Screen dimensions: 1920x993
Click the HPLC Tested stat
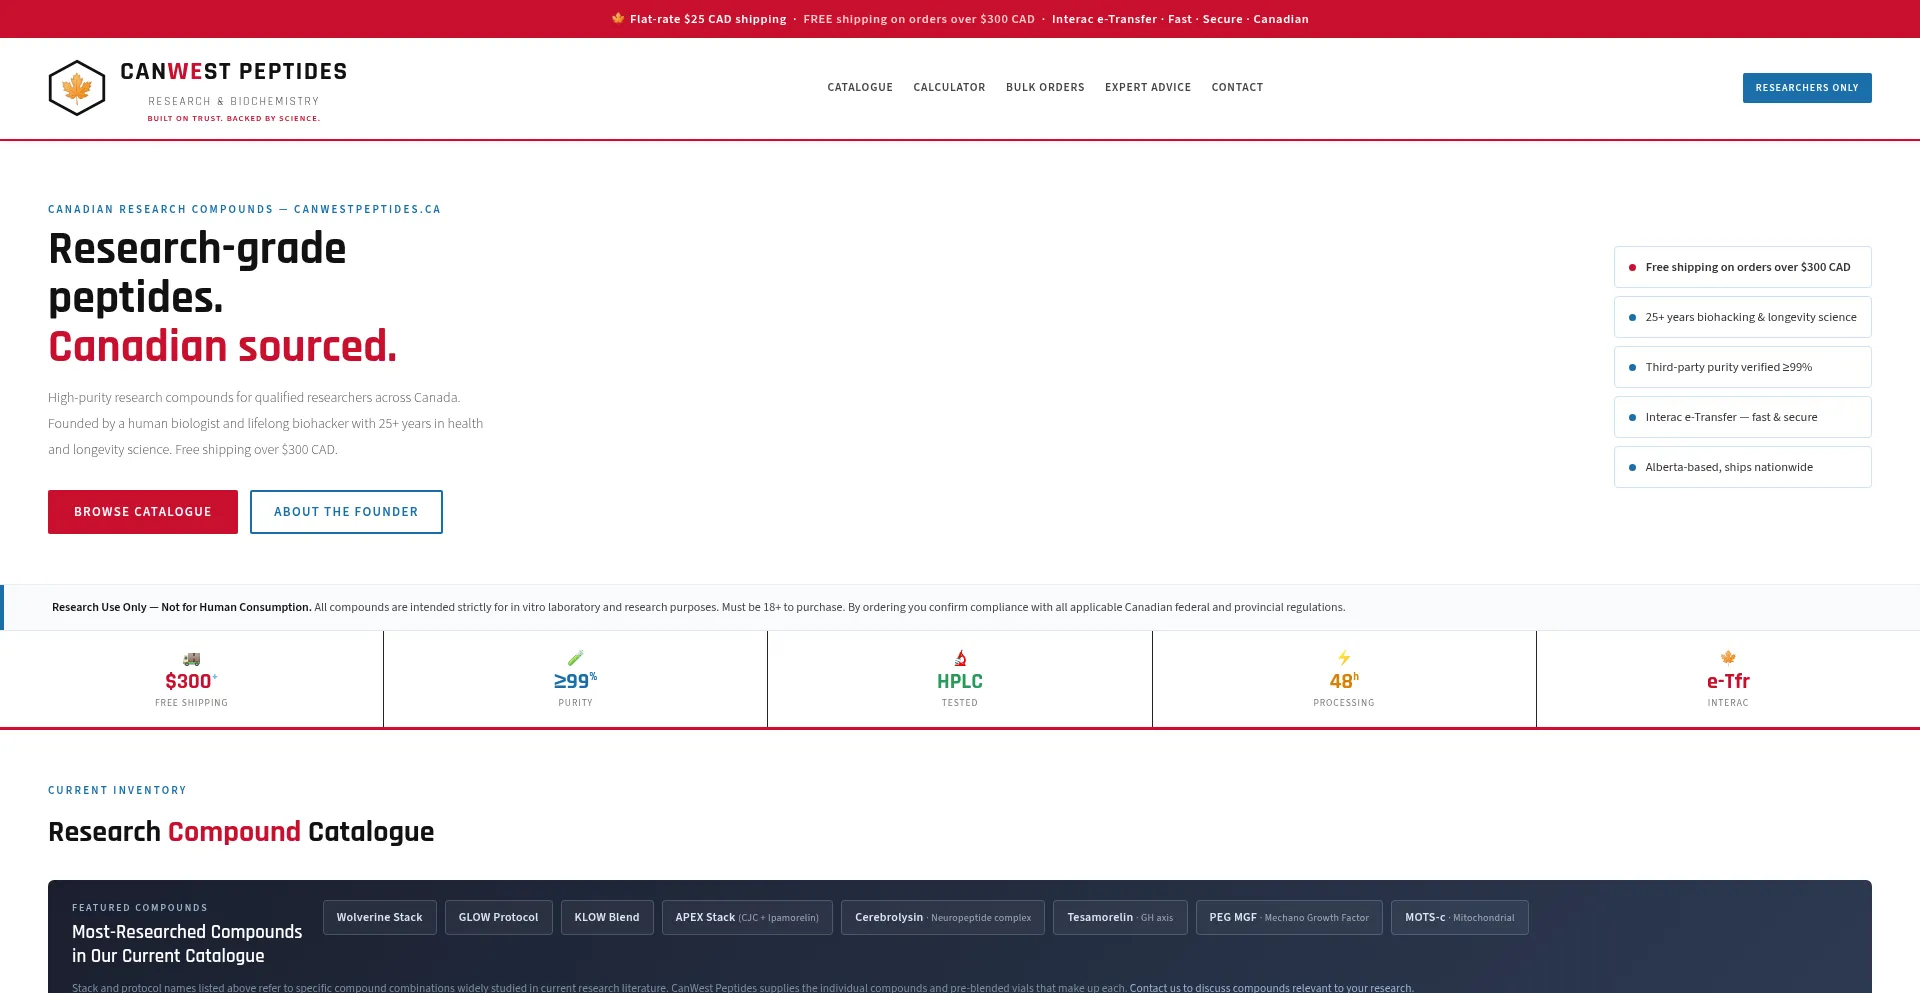pos(960,679)
